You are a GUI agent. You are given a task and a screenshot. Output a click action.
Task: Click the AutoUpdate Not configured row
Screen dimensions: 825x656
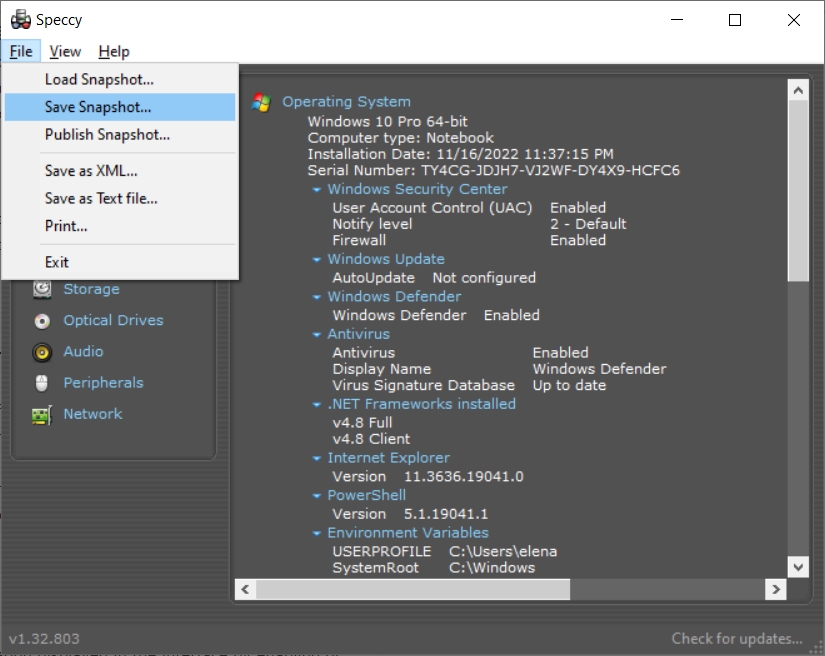[x=434, y=278]
